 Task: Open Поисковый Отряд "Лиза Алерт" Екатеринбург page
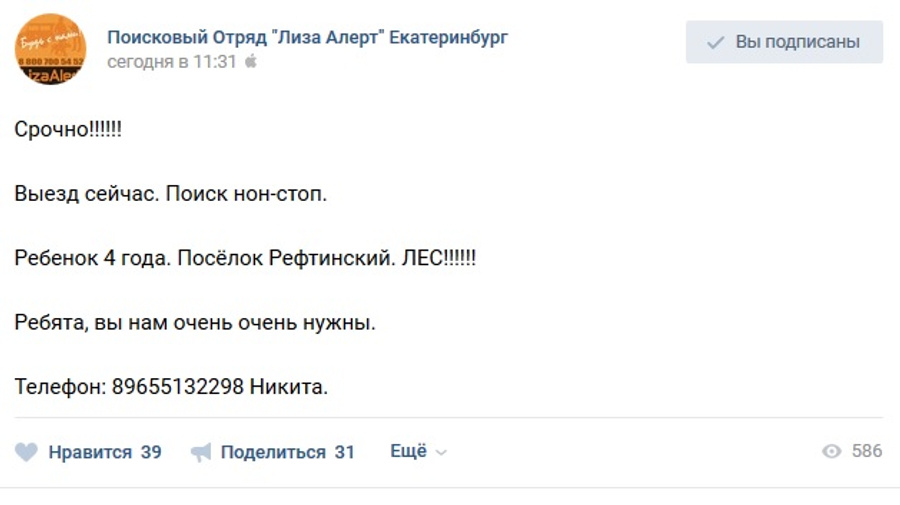pos(308,38)
